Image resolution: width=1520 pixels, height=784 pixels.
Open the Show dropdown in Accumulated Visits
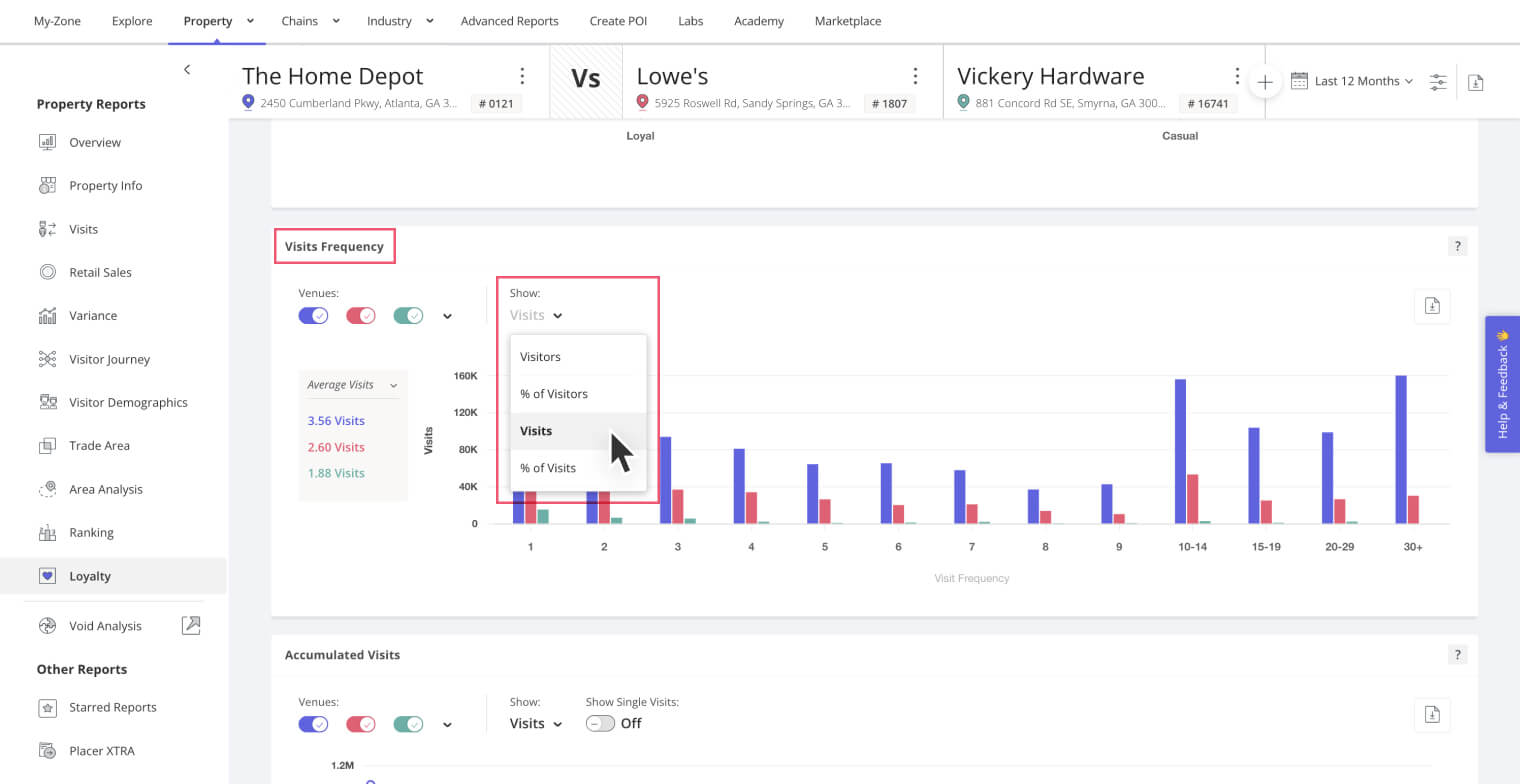tap(536, 723)
